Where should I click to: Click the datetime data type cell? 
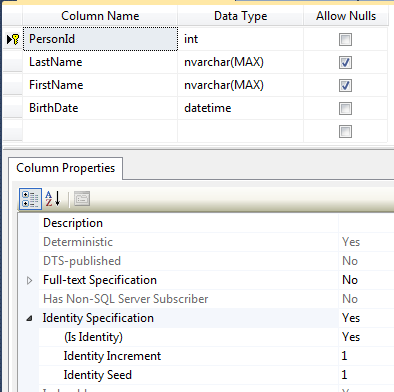coord(240,108)
